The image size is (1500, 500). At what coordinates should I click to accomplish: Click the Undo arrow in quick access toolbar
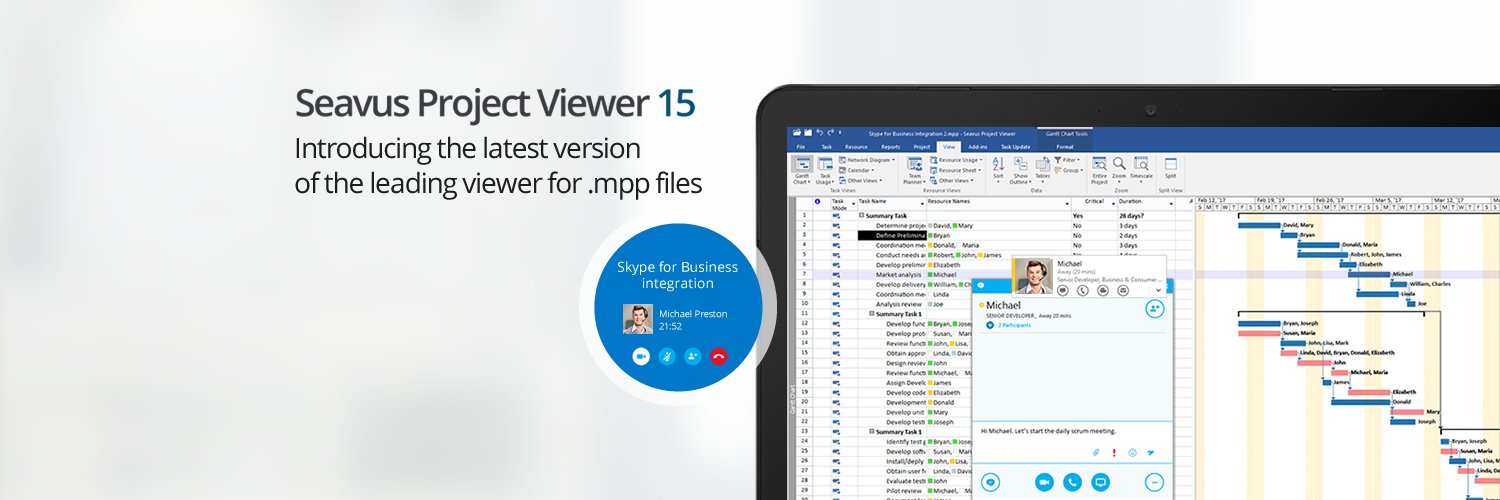point(818,132)
